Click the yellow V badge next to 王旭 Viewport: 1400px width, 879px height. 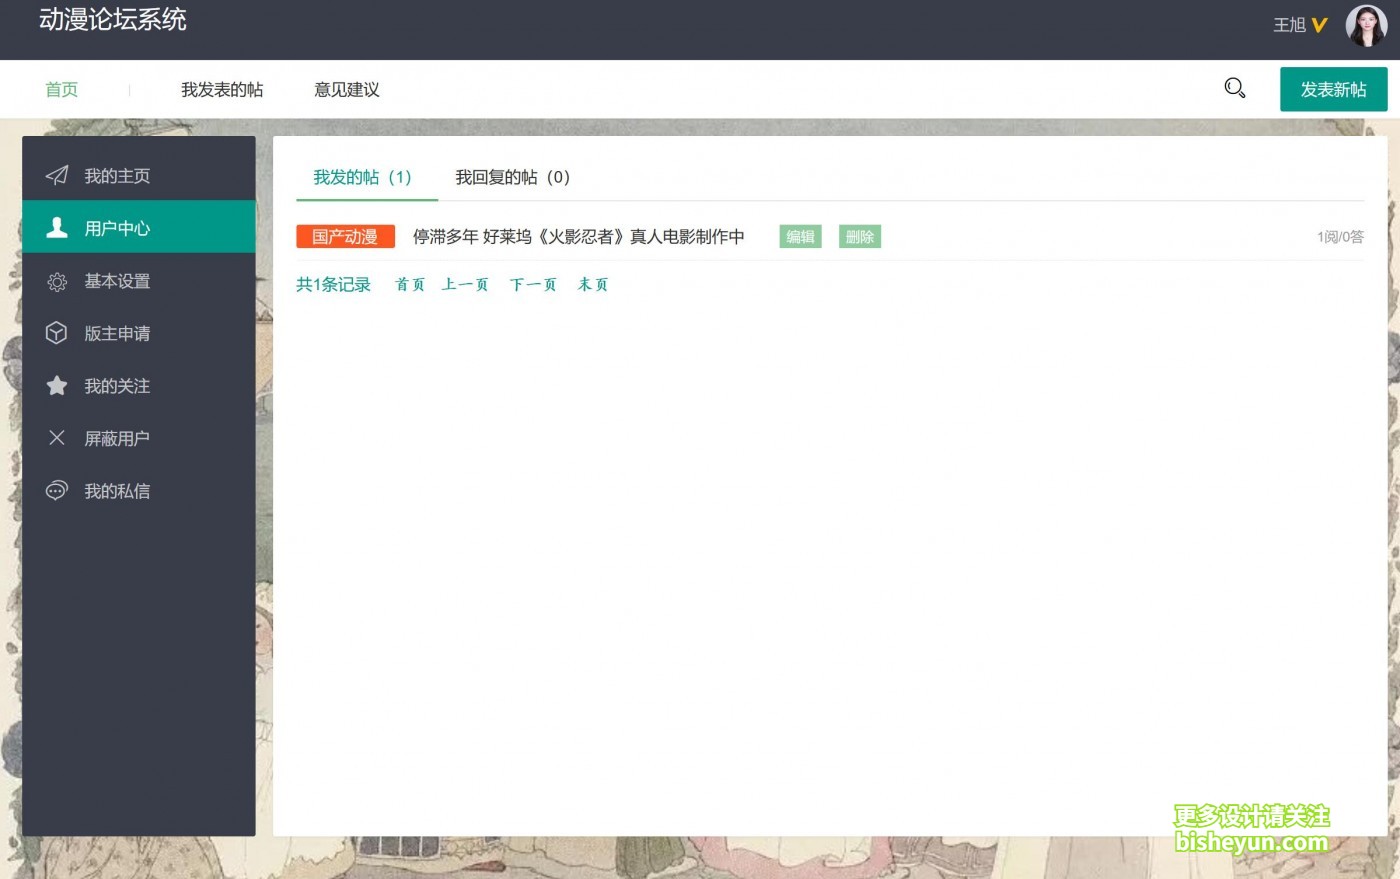[1319, 25]
